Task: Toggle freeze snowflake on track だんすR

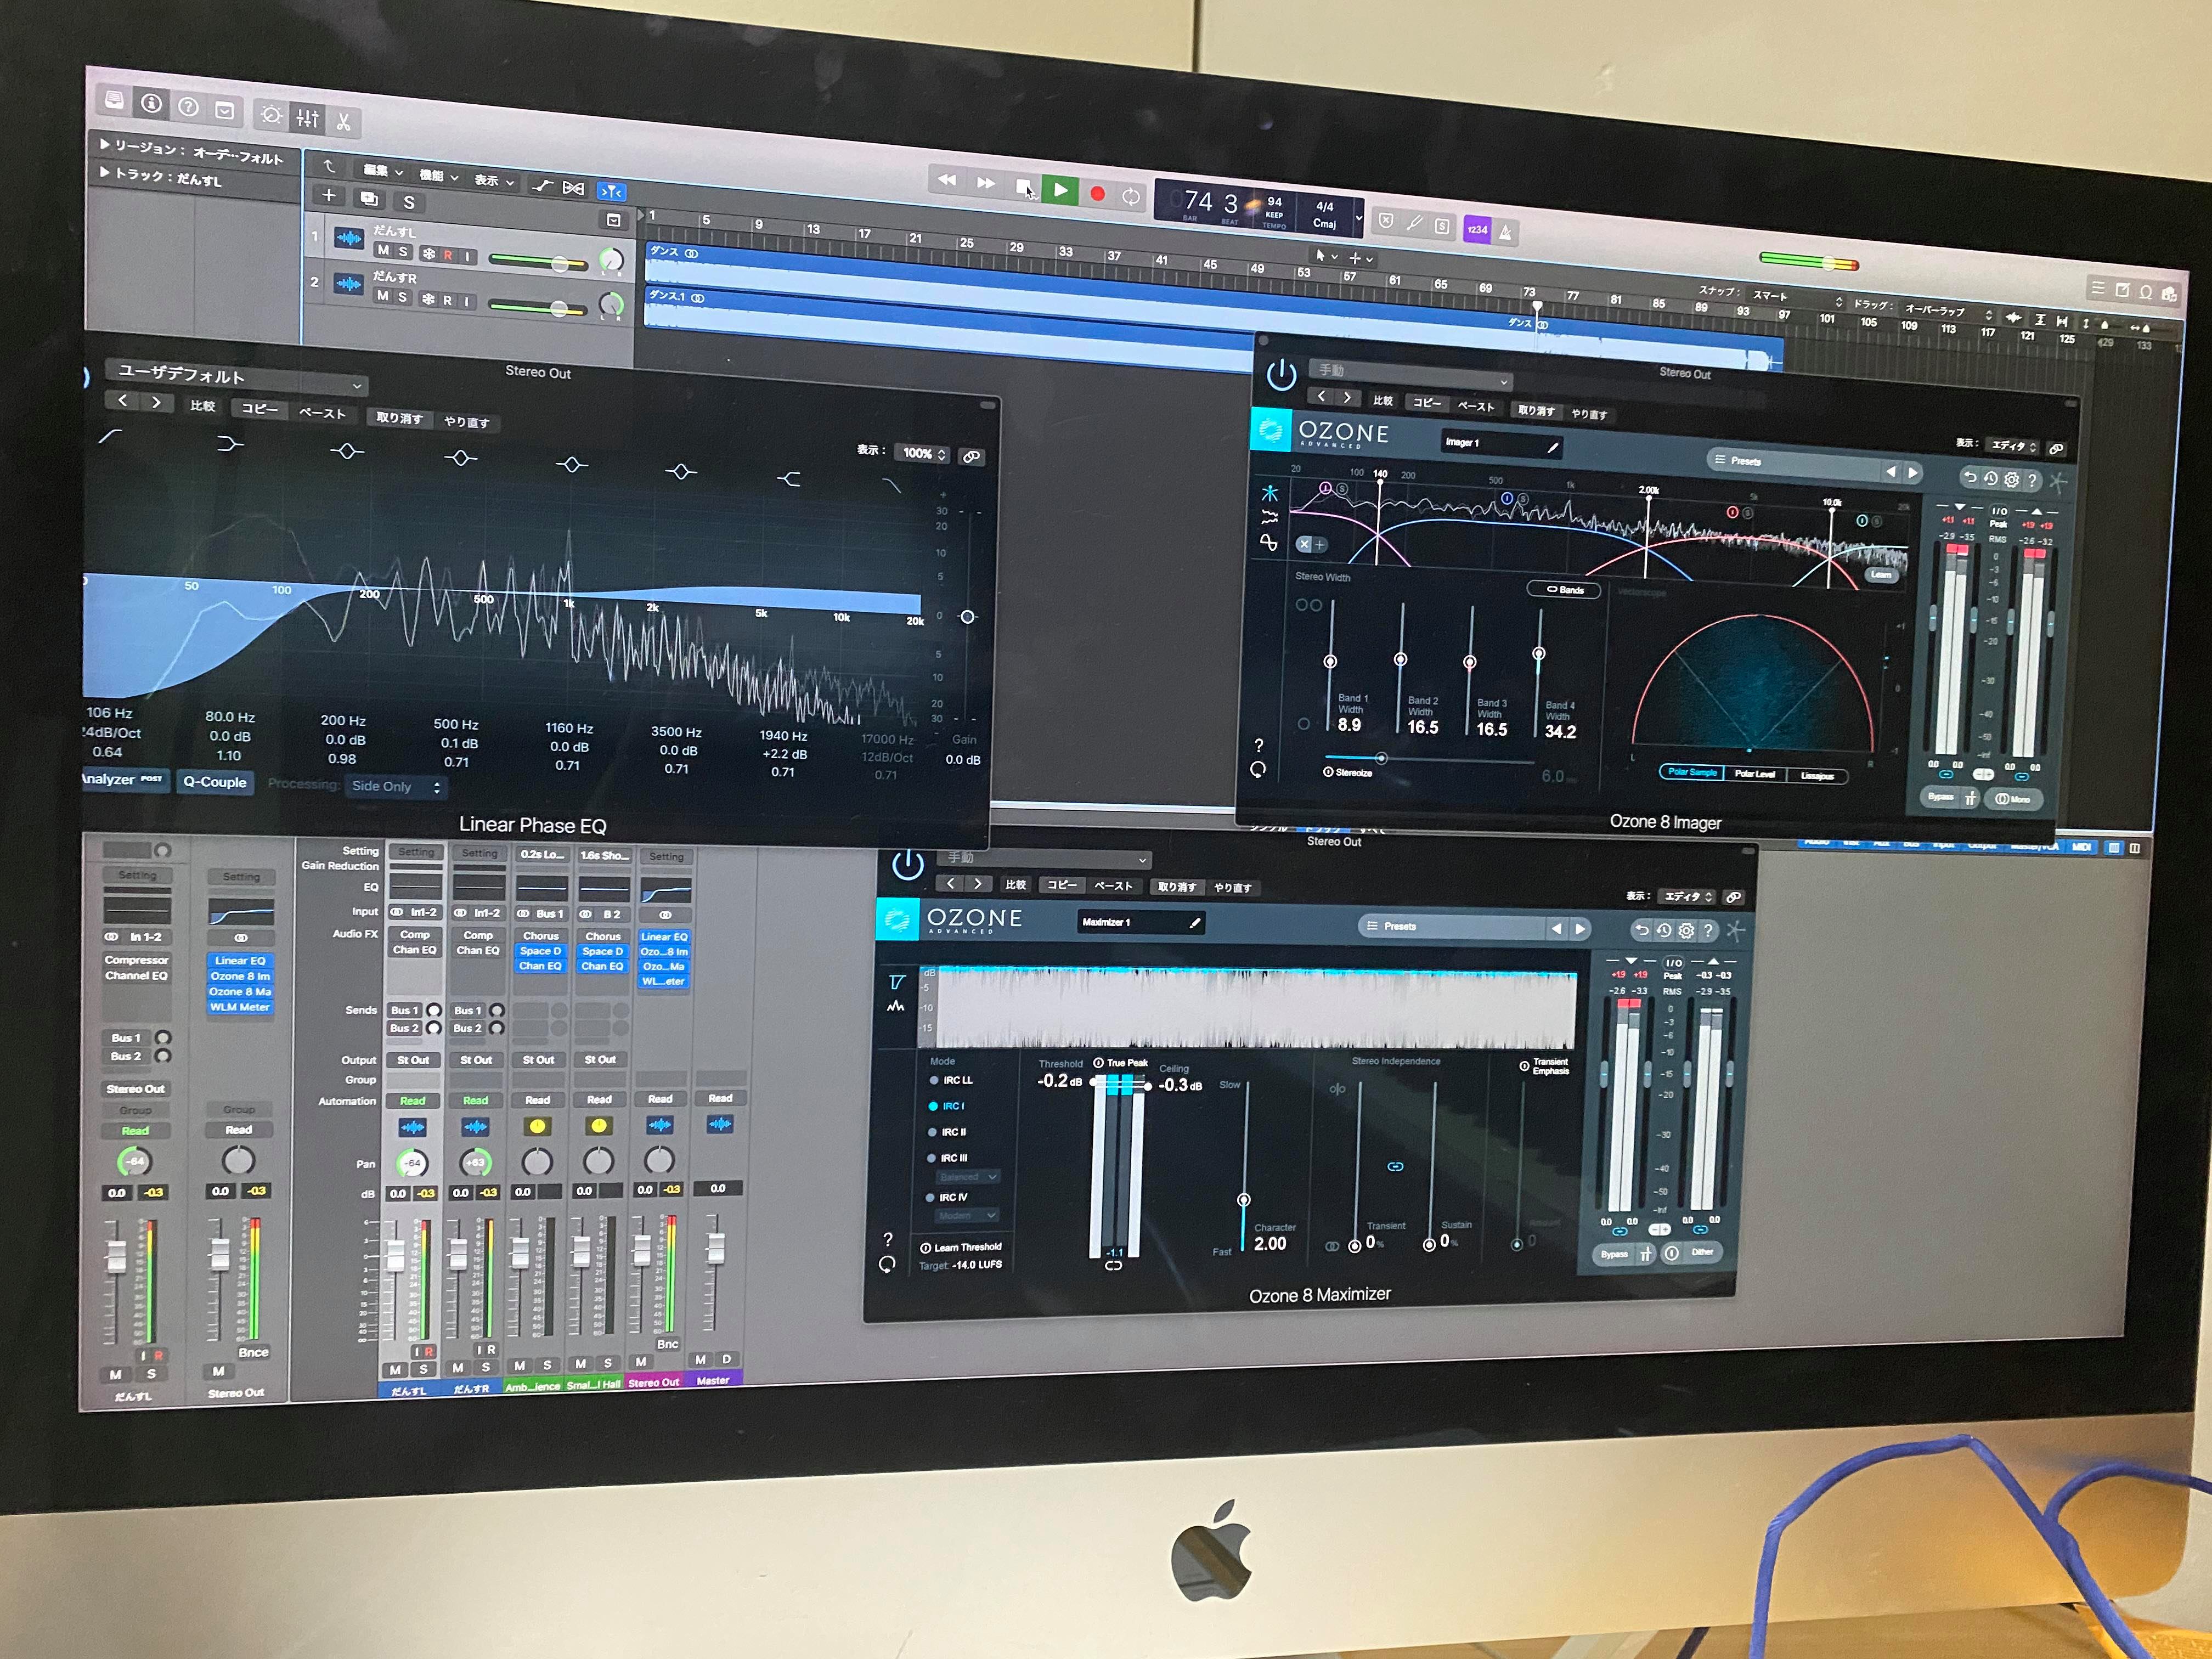Action: (x=428, y=299)
